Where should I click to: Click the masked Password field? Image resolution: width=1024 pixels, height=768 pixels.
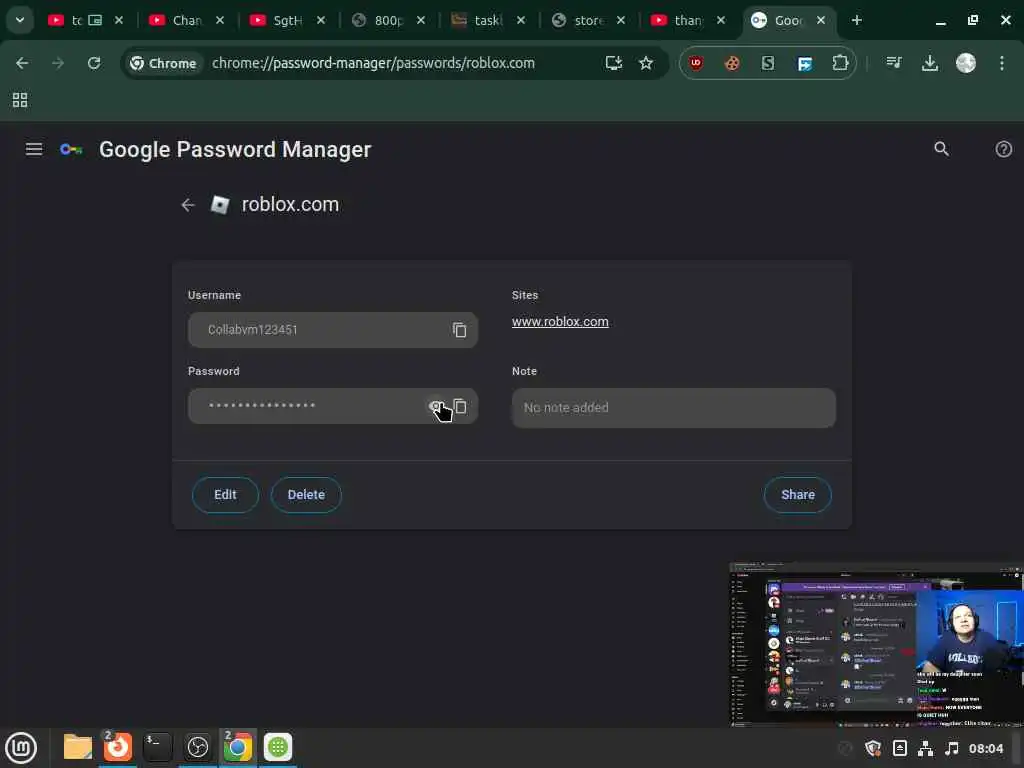pos(332,406)
